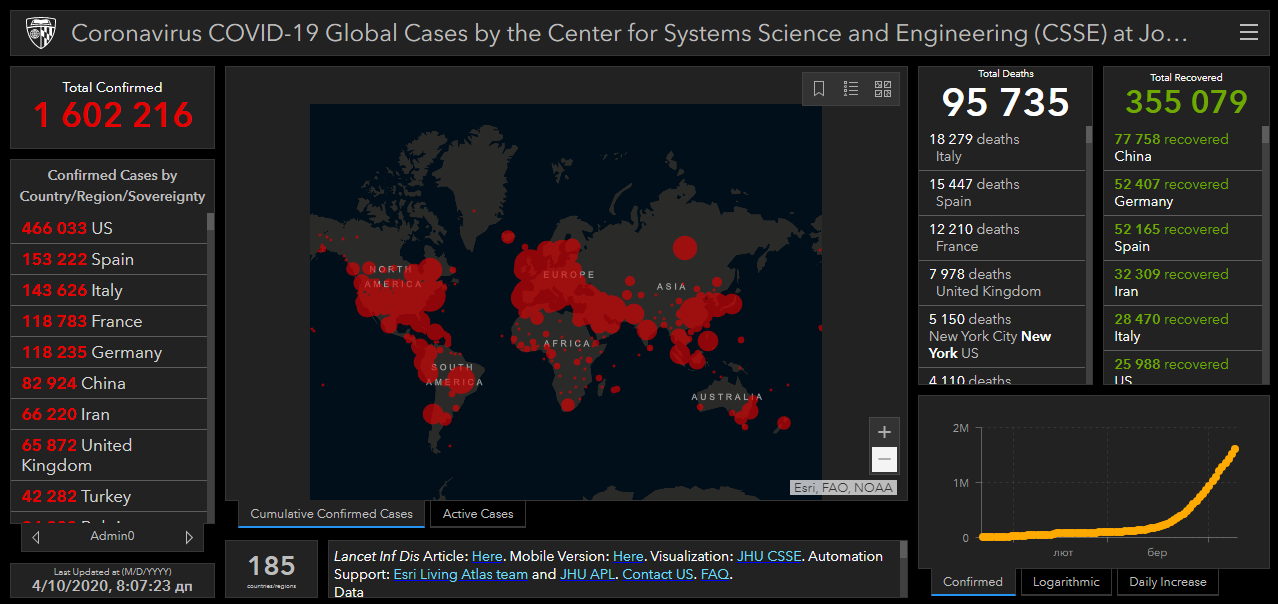Open the JHU APL link

[x=587, y=574]
